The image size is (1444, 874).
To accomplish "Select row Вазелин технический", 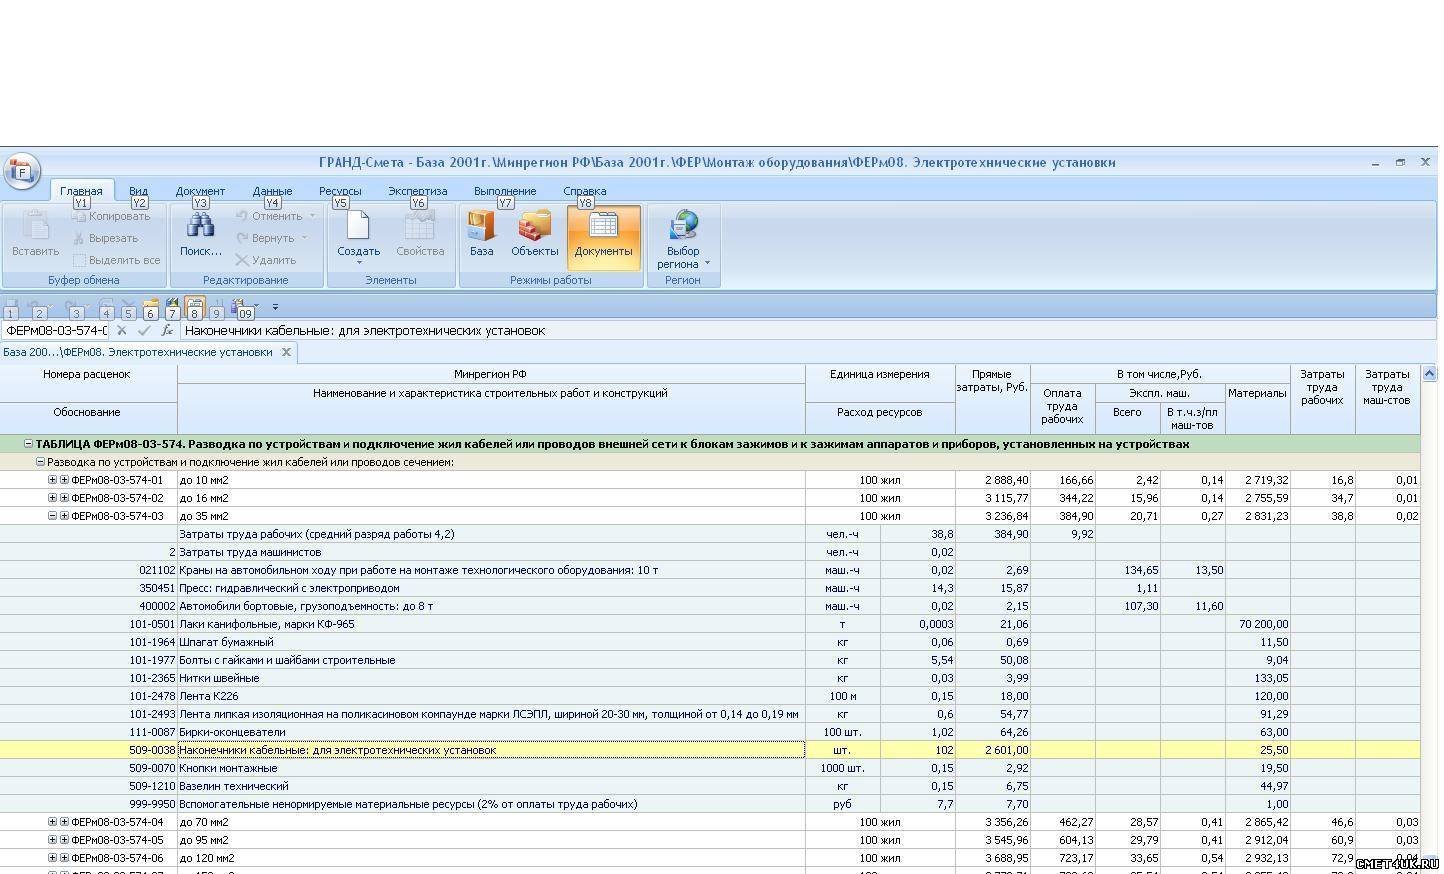I will (x=710, y=786).
